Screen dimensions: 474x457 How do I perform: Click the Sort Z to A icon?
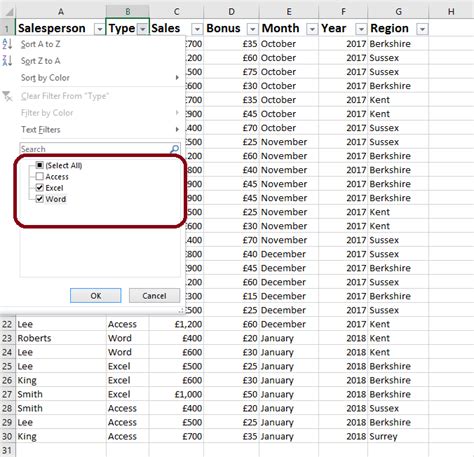(7, 61)
